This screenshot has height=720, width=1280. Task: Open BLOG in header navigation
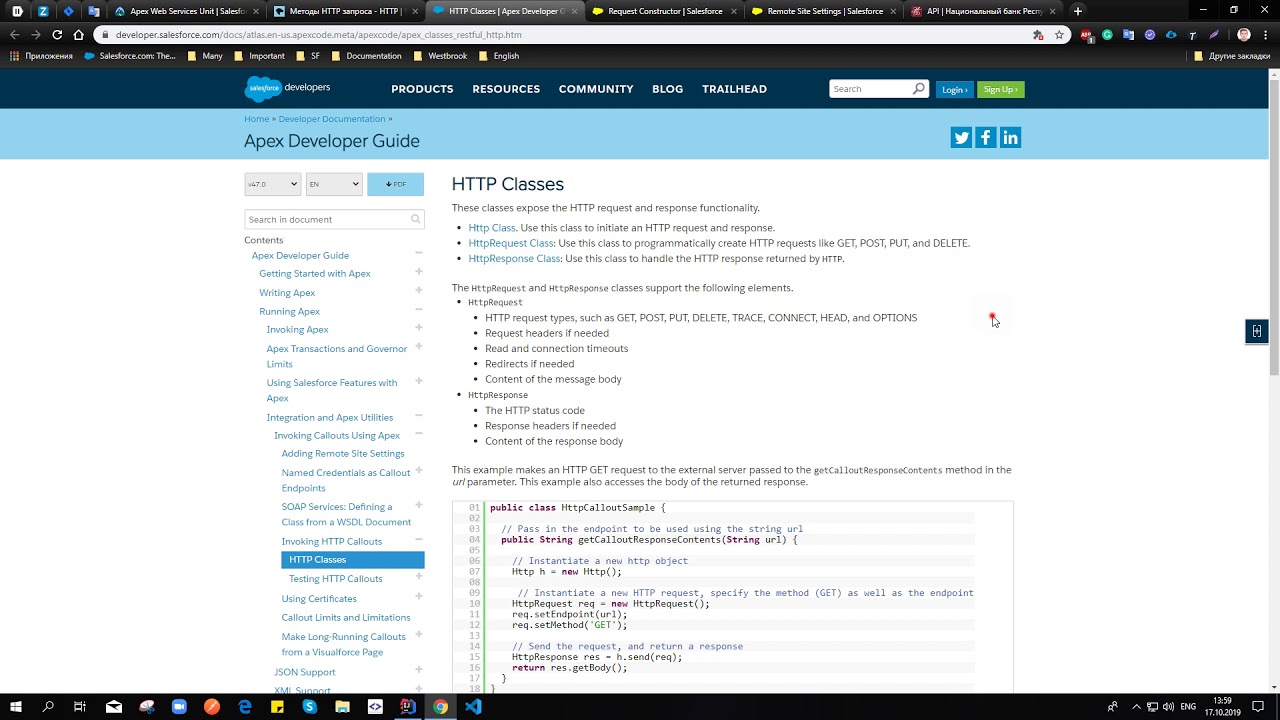667,89
